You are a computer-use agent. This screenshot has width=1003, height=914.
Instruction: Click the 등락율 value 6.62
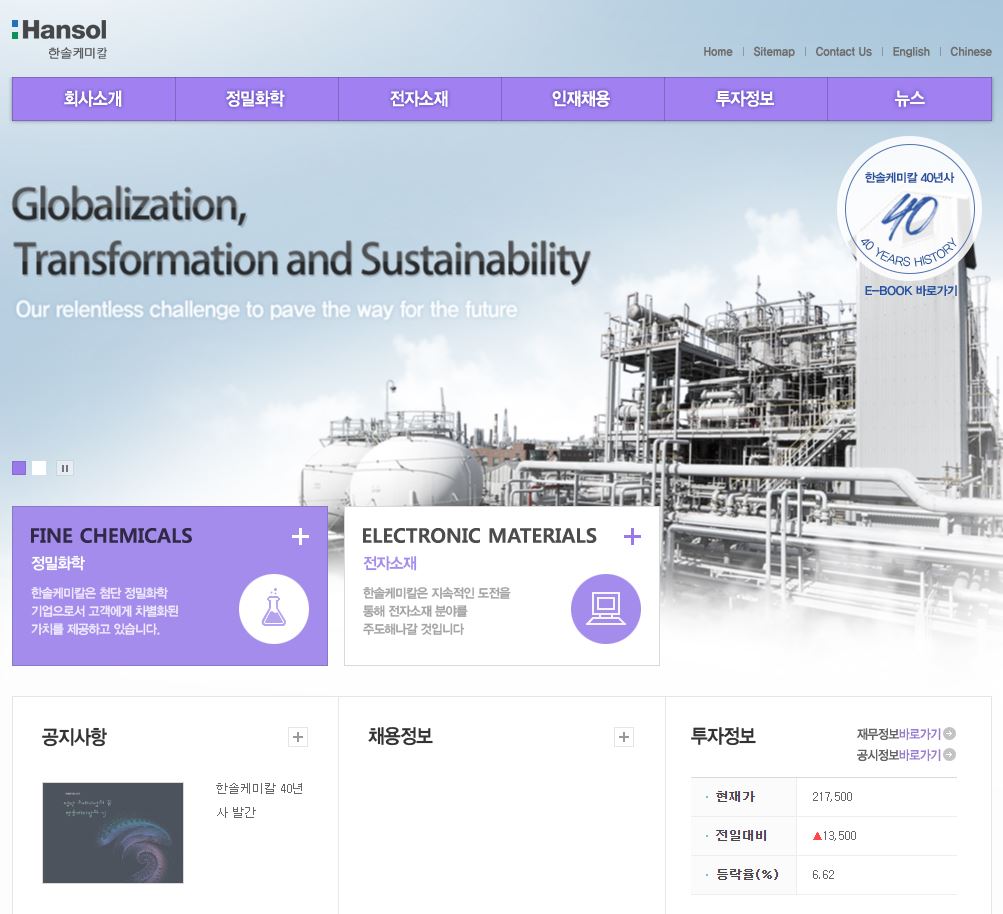823,874
